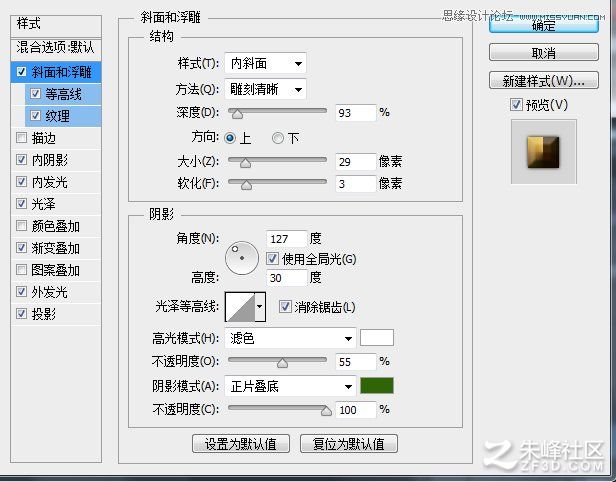Toggle the 渐变叠加 checkbox

(x=21, y=247)
